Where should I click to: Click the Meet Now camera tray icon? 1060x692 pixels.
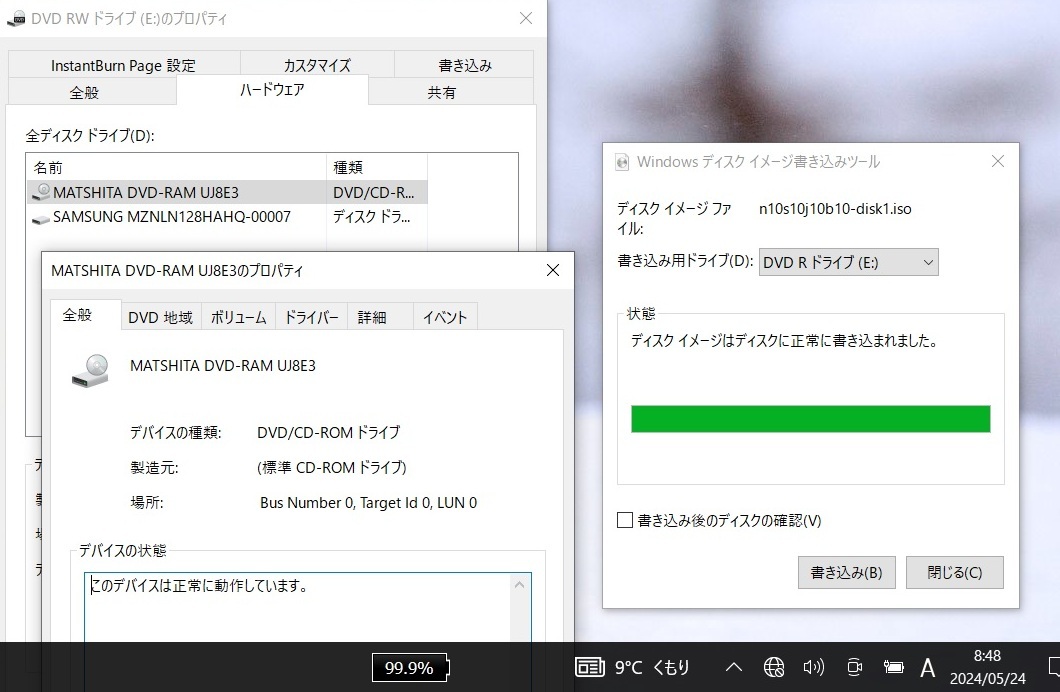pos(854,668)
